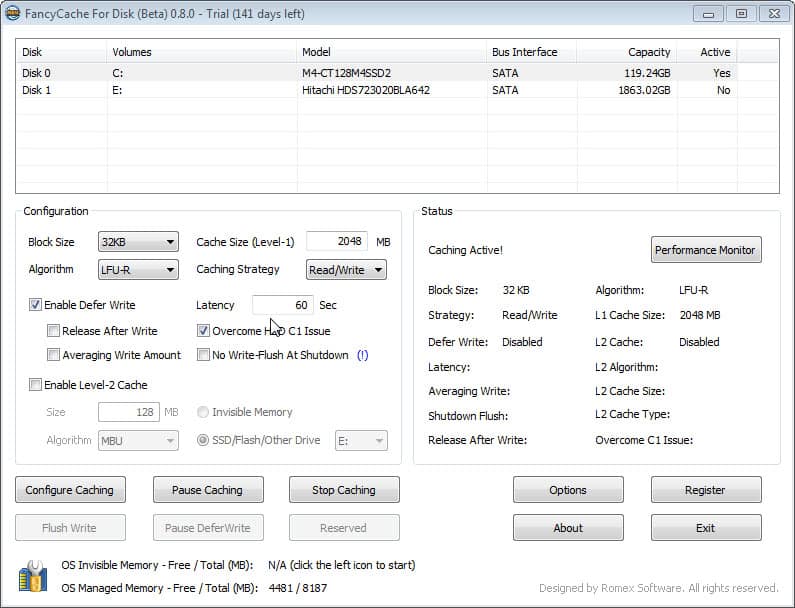The width and height of the screenshot is (795, 608).
Task: Minimize the FancyCache window
Action: coord(708,14)
